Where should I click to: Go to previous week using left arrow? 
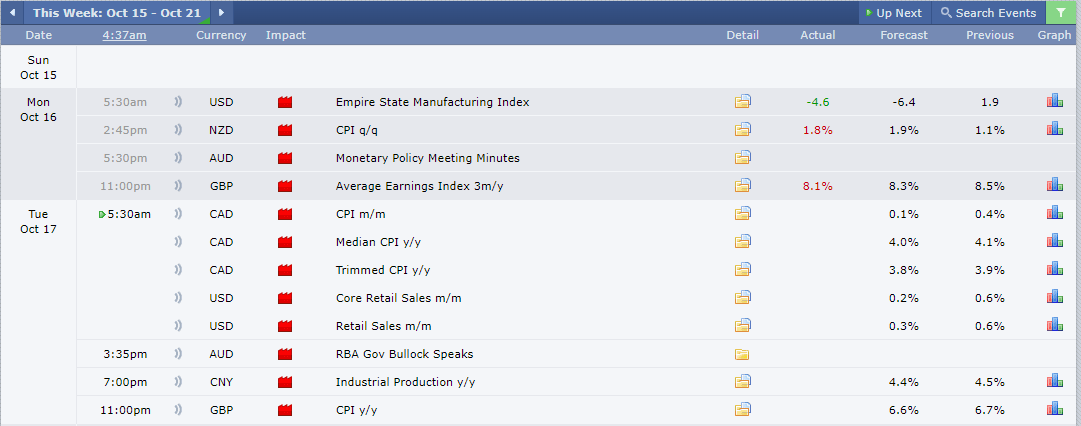[12, 12]
